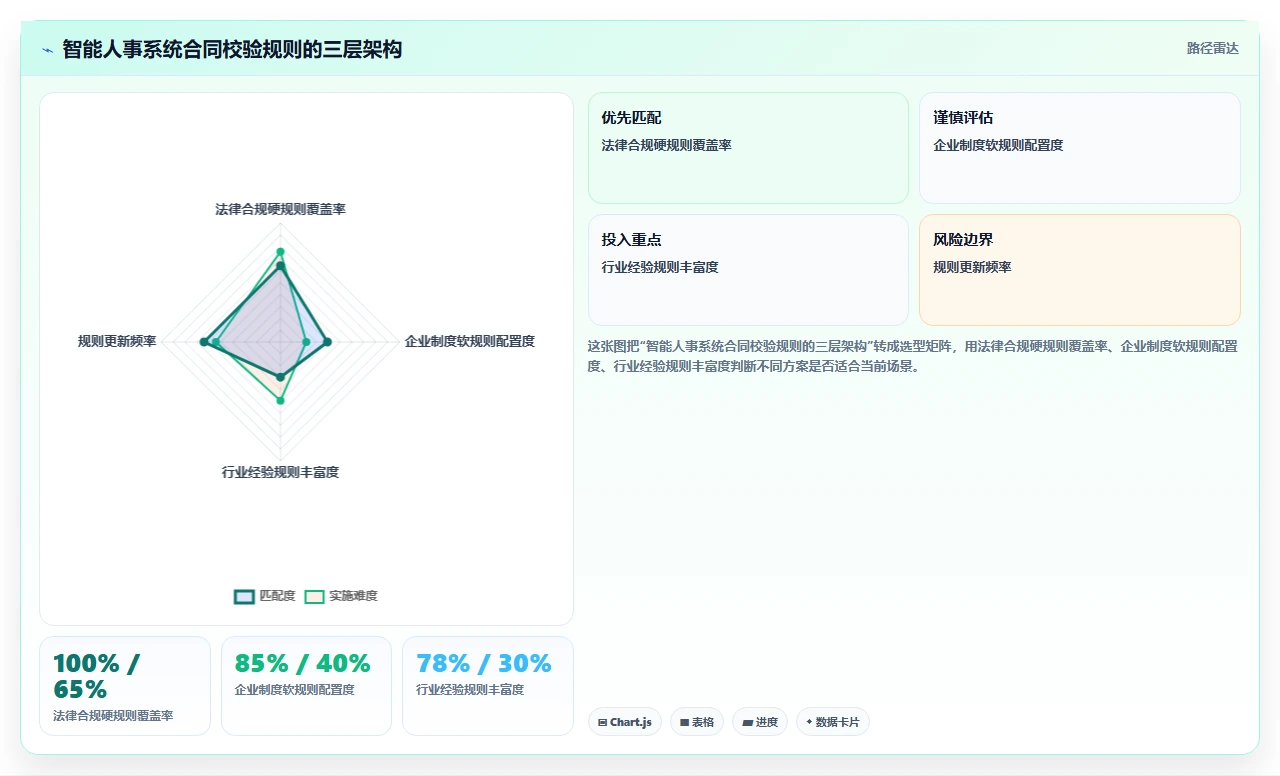Click 规则更新频率 text in the 风险边界 card
Image resolution: width=1280 pixels, height=776 pixels.
(x=972, y=267)
